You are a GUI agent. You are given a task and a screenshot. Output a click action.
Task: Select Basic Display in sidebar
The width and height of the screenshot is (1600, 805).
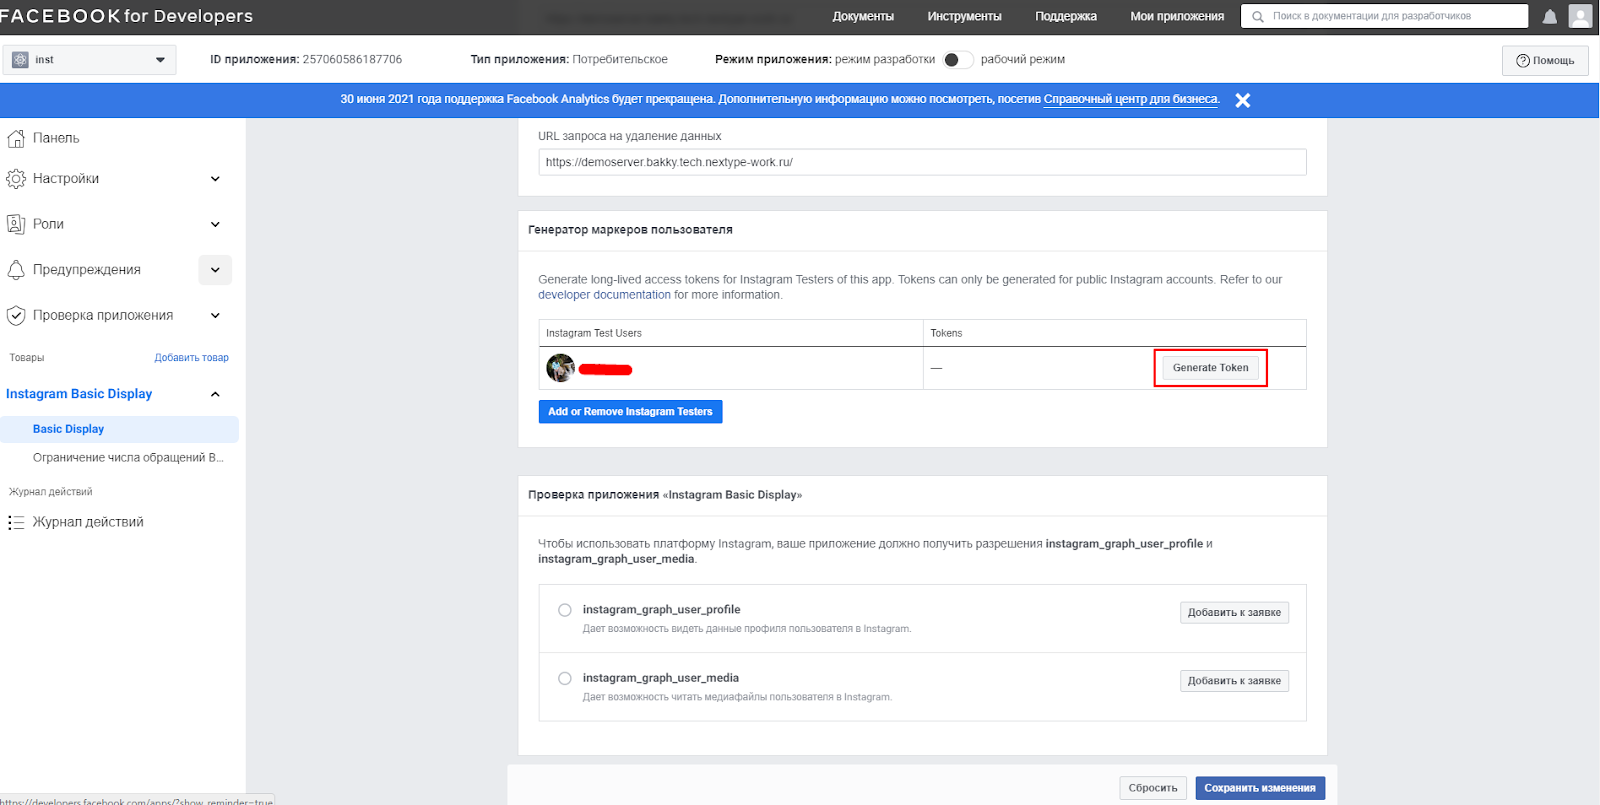coord(119,429)
